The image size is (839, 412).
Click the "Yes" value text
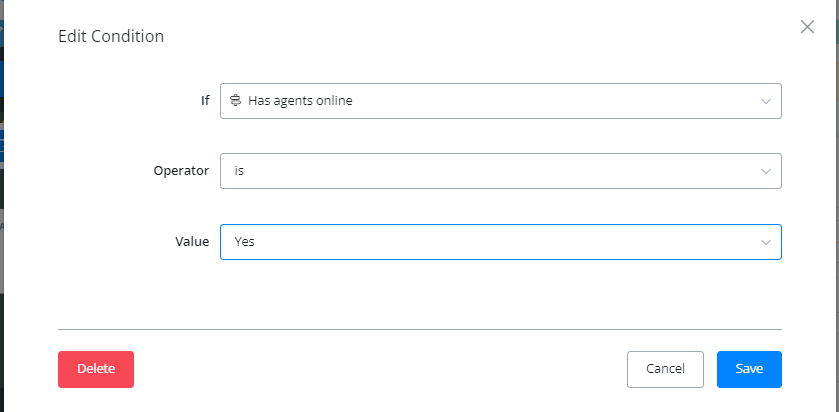245,242
